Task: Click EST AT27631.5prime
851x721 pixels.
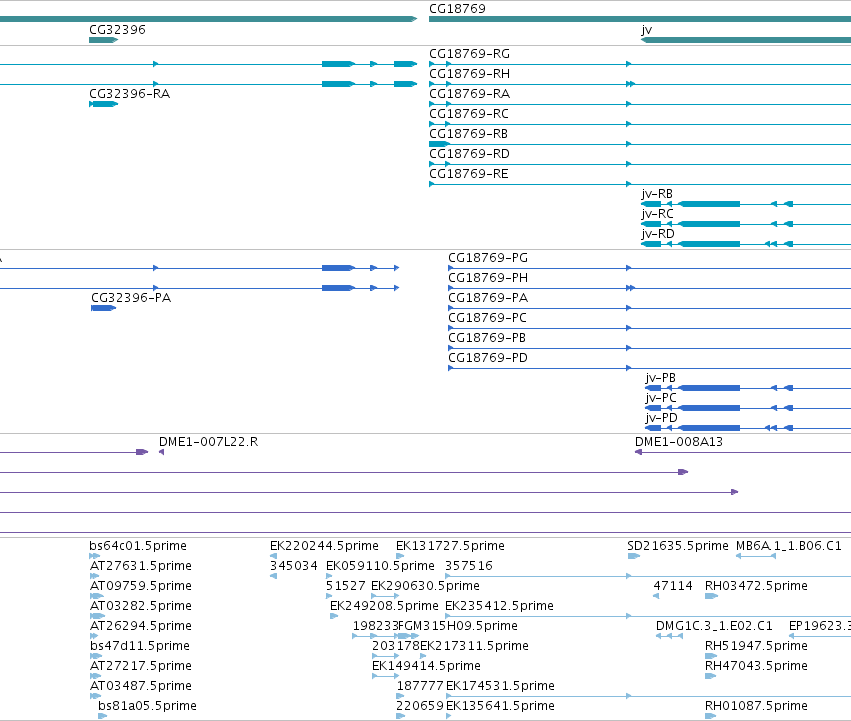Action: [141, 566]
